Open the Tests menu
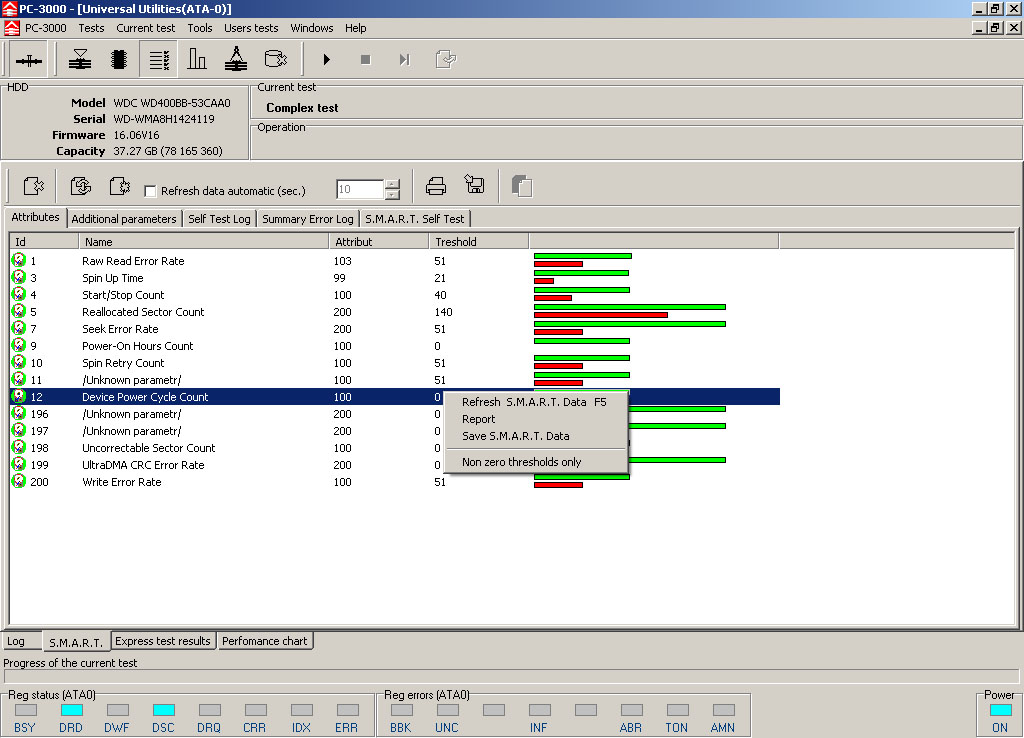Image resolution: width=1024 pixels, height=738 pixels. tap(91, 28)
